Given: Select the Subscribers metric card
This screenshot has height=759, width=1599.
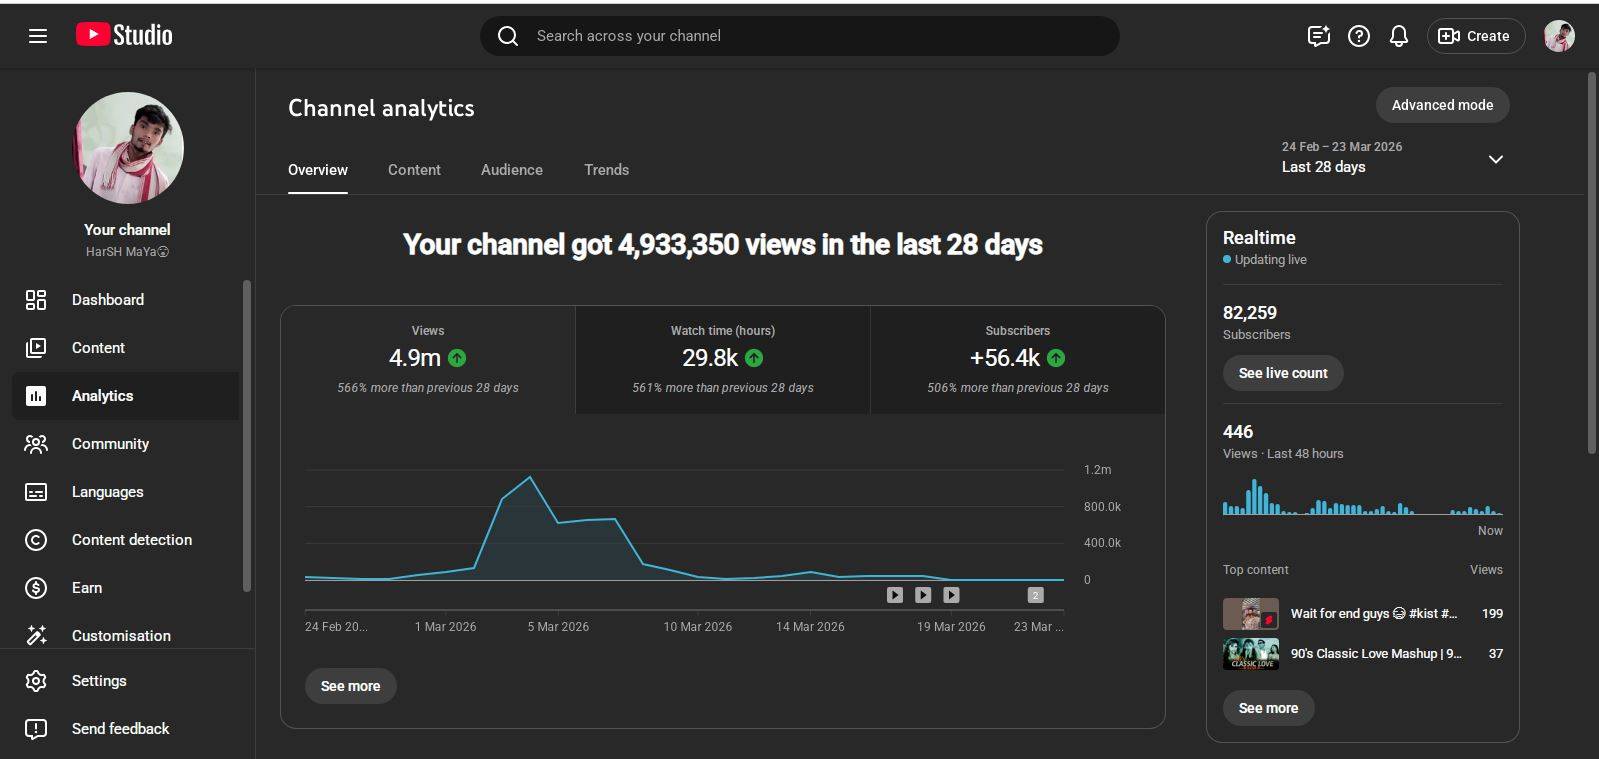Looking at the screenshot, I should (x=1017, y=359).
